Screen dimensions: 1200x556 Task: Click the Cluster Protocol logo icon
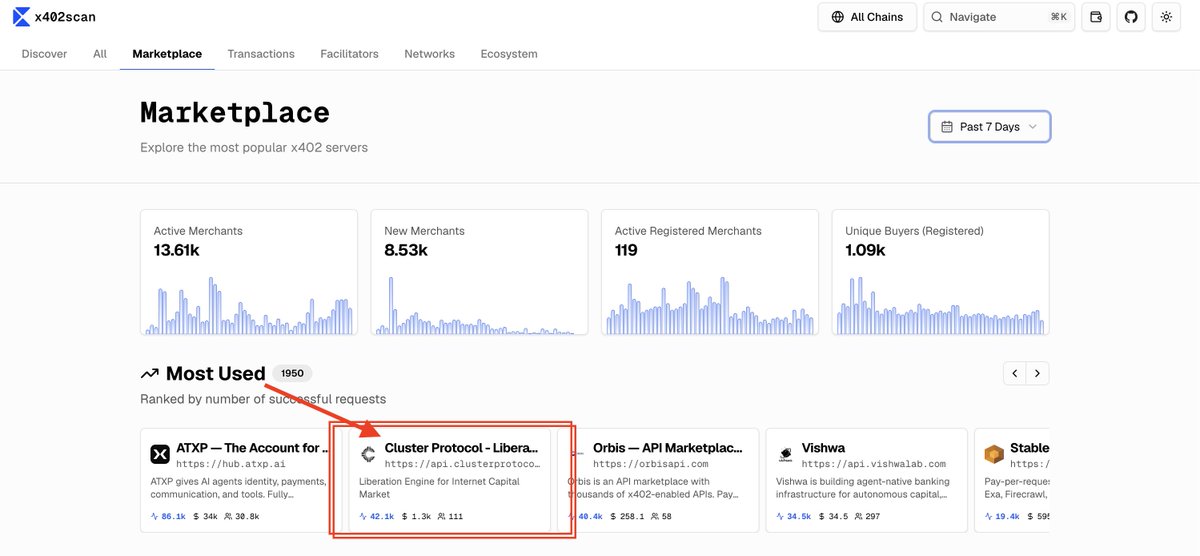pyautogui.click(x=368, y=455)
